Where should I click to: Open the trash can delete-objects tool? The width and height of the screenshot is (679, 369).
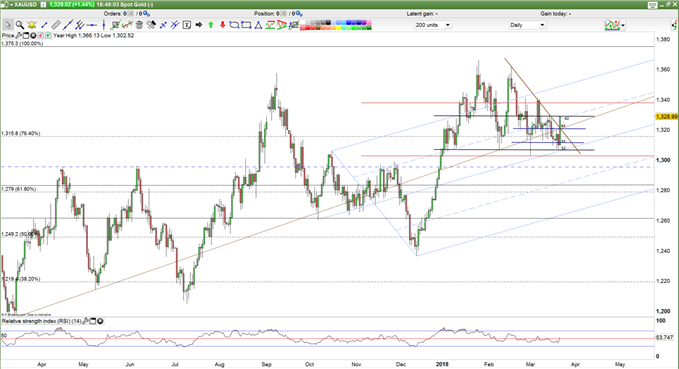click(139, 25)
